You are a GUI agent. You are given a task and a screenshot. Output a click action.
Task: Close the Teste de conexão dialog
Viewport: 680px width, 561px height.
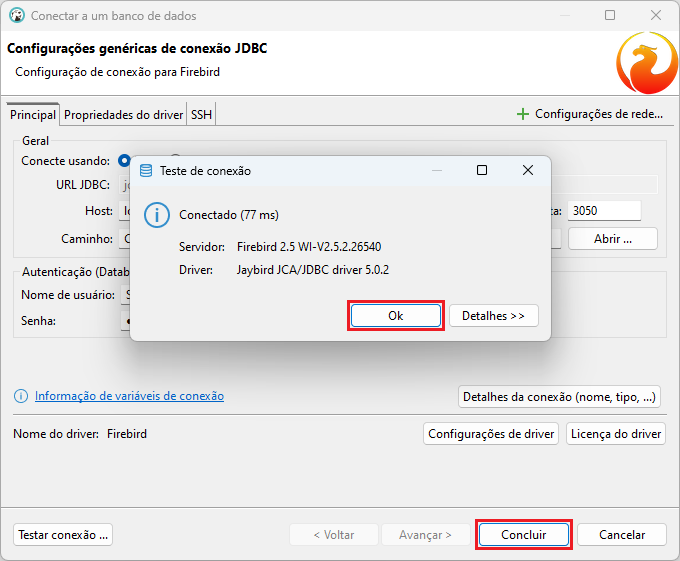(528, 170)
